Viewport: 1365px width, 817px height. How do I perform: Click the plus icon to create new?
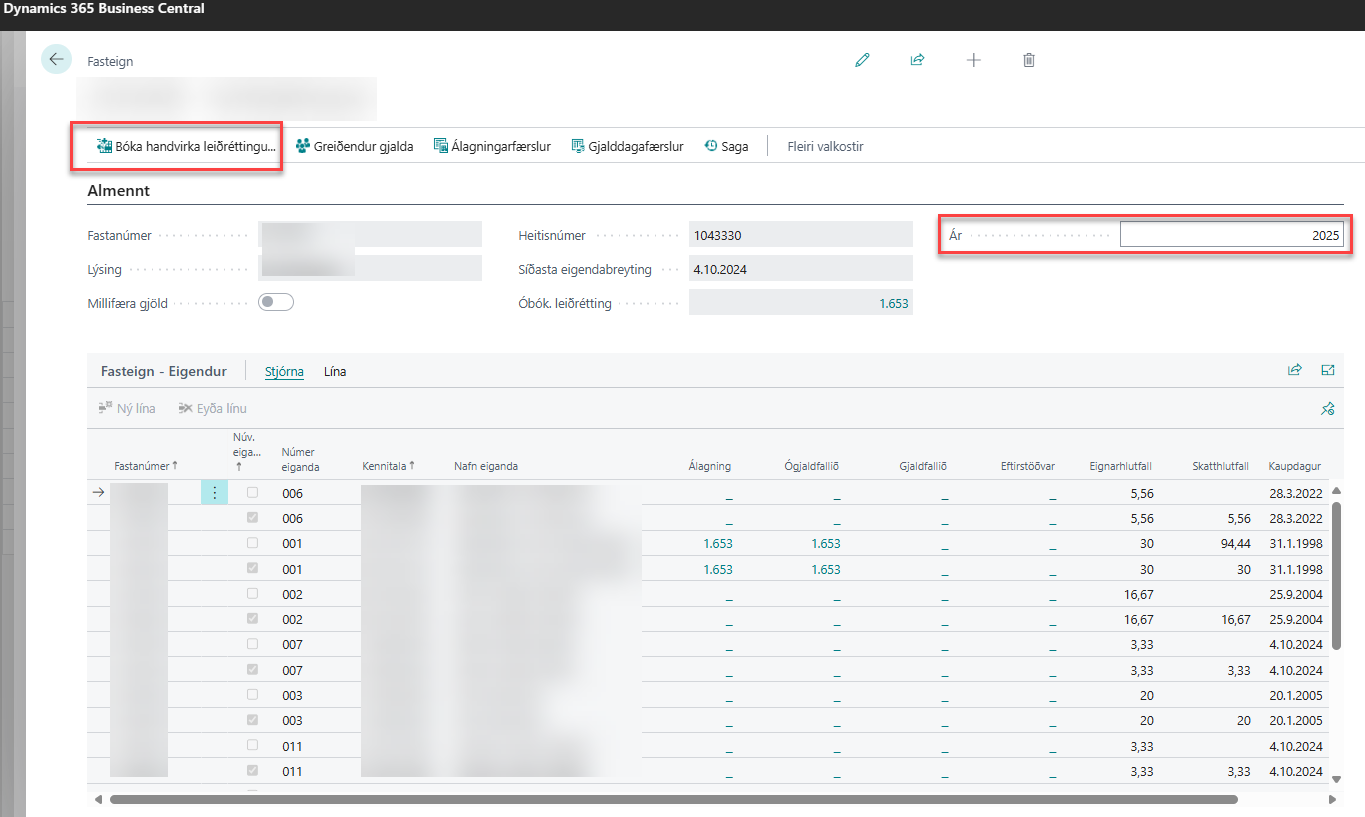click(x=973, y=60)
